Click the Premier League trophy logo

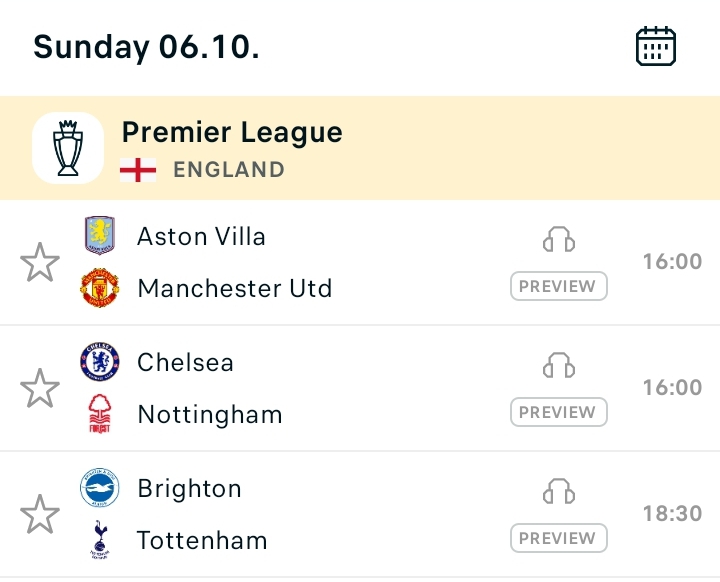point(68,148)
